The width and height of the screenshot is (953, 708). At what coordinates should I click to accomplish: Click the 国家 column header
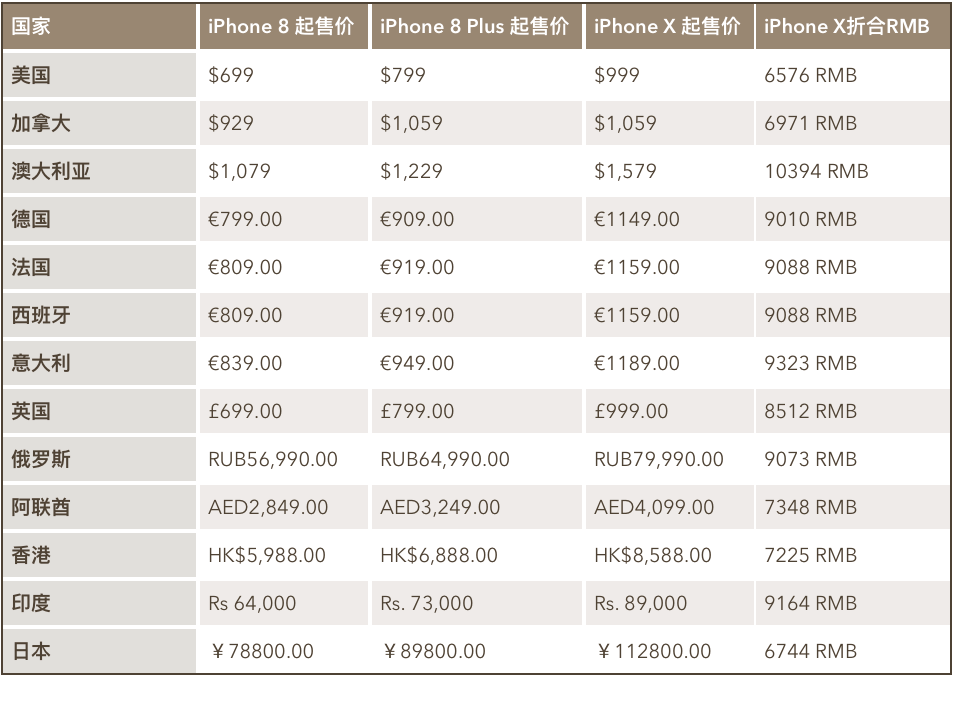pyautogui.click(x=30, y=27)
